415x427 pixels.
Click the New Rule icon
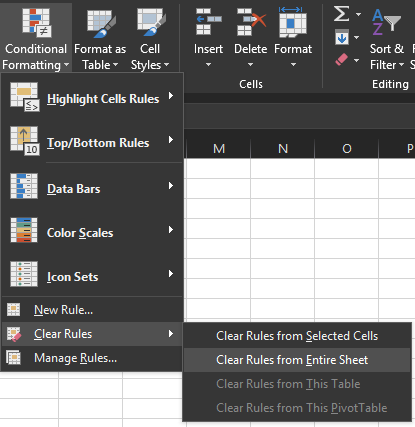(14, 310)
